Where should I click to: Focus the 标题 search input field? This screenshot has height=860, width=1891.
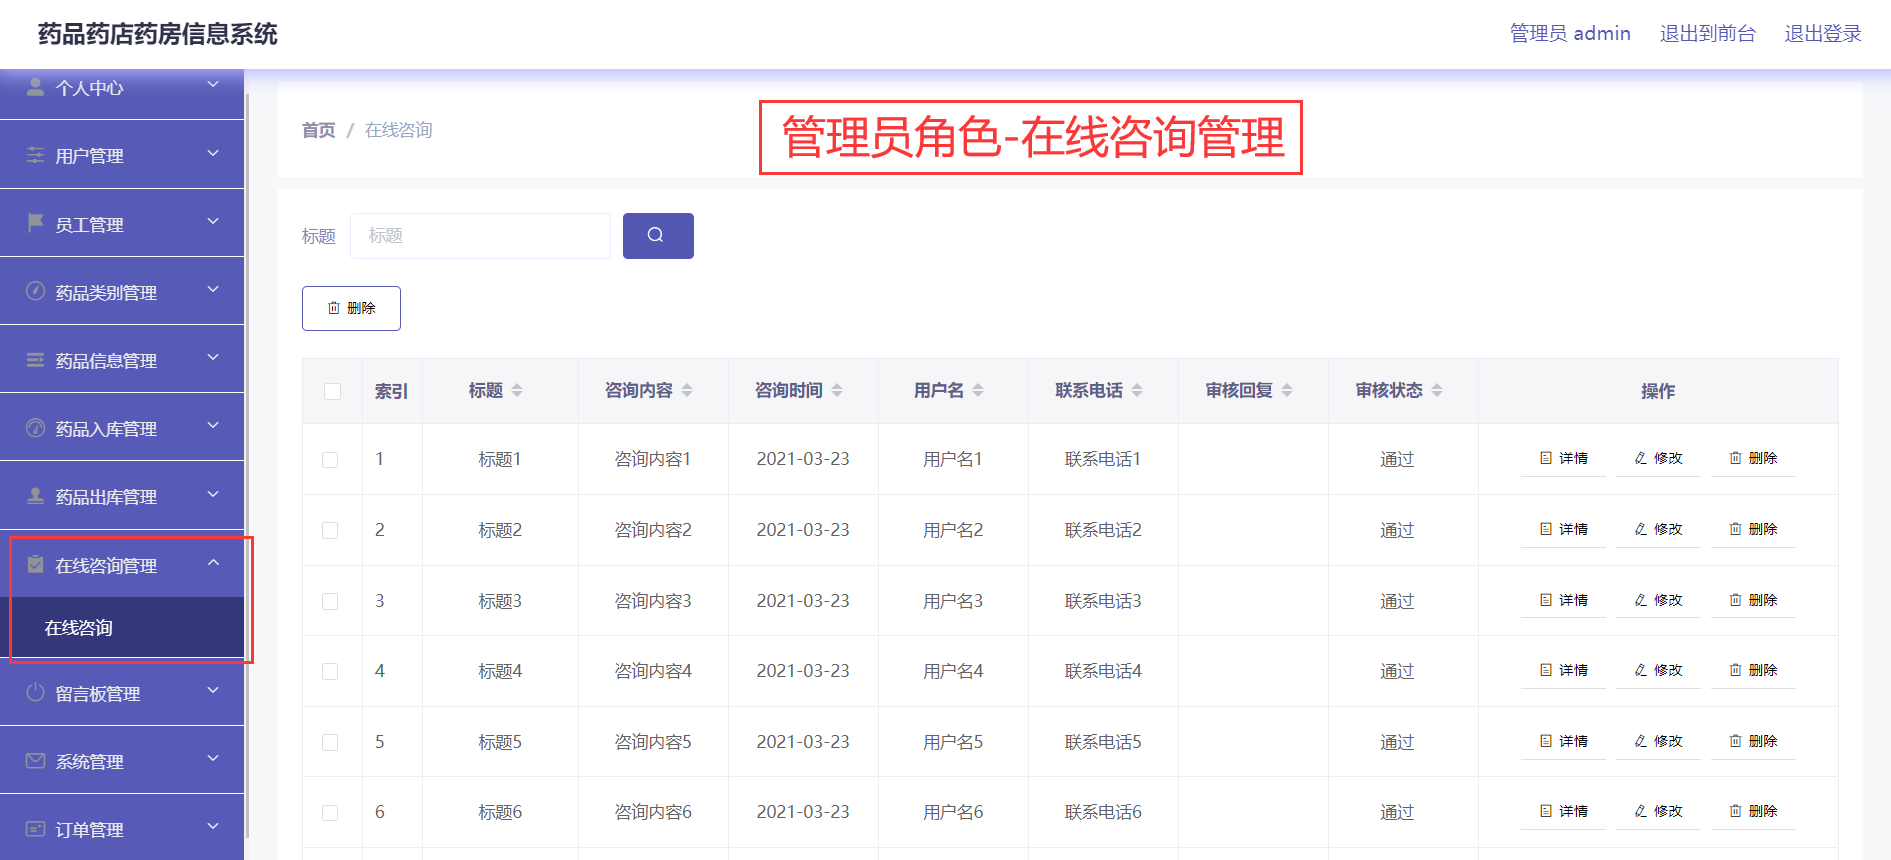pos(480,236)
